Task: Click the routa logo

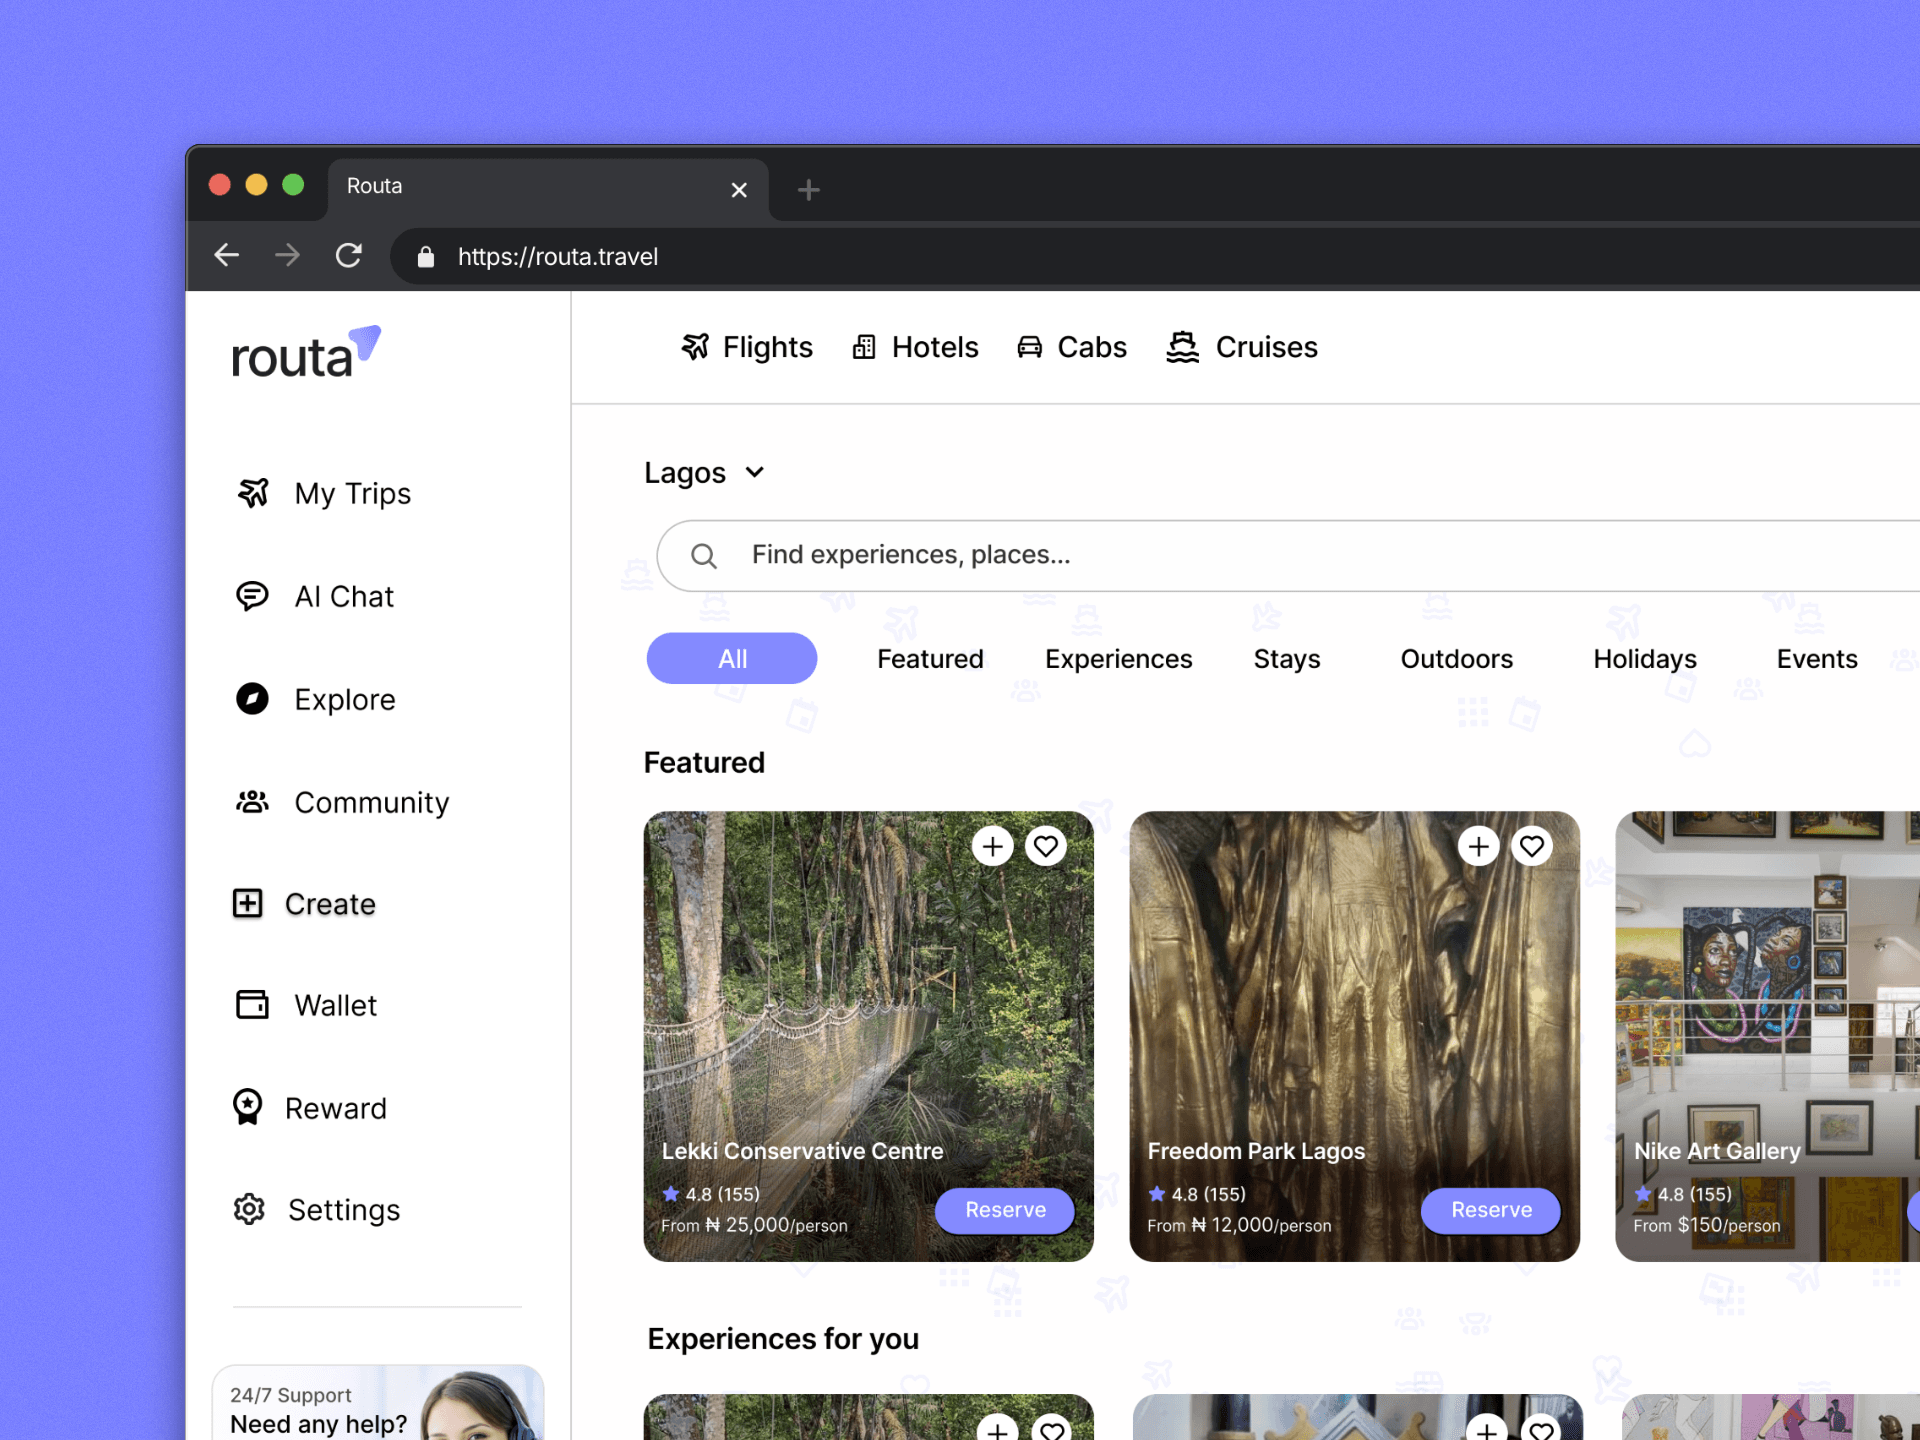Action: click(x=306, y=353)
